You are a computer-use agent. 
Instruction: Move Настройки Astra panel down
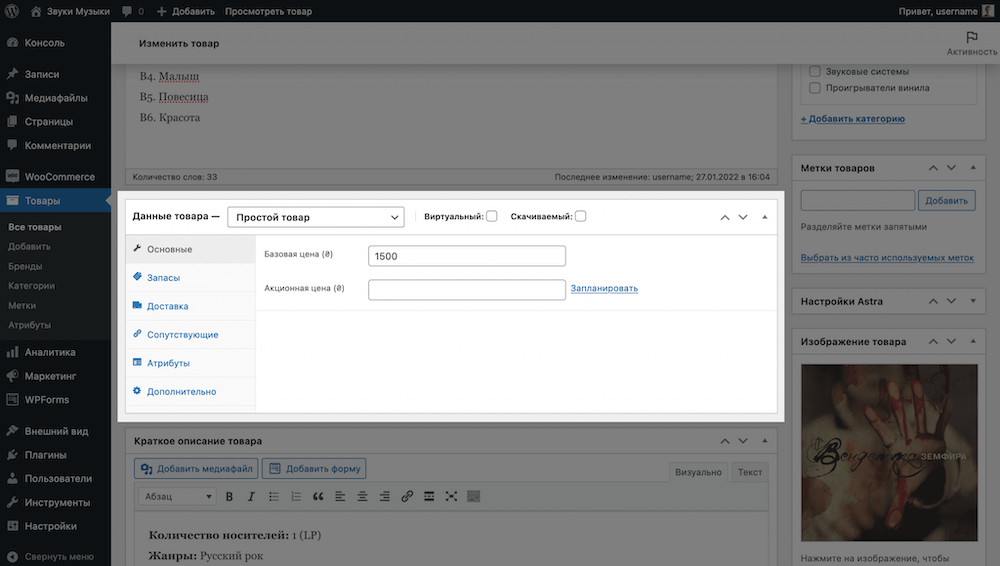point(951,301)
